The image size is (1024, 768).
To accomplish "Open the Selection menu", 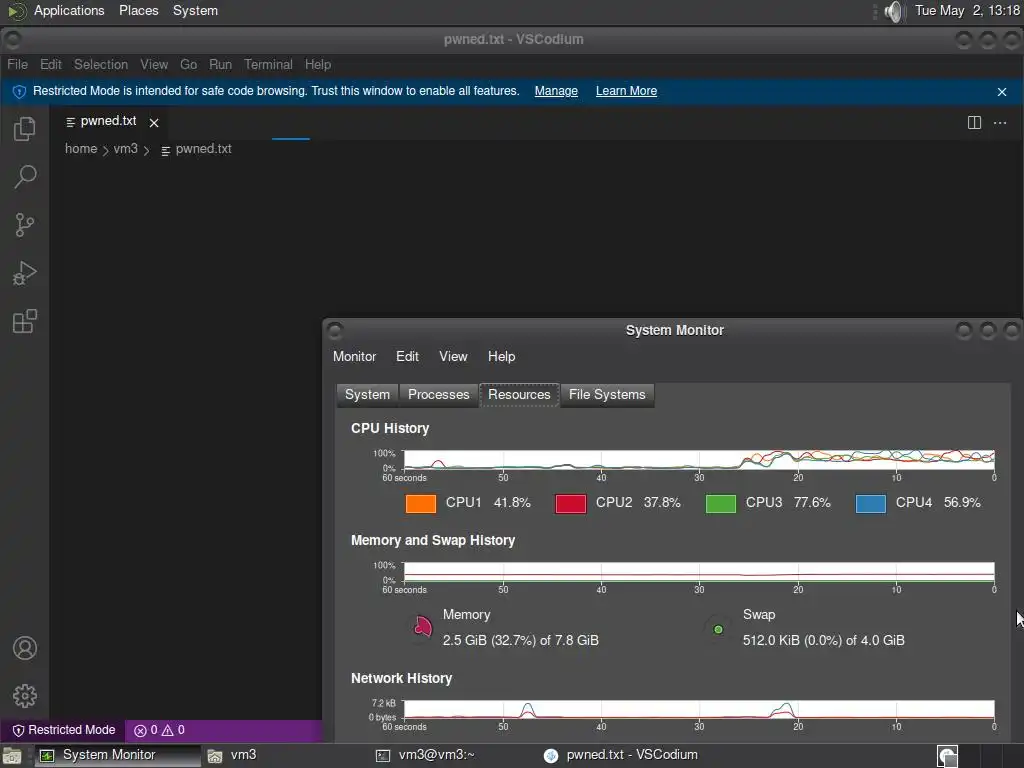I will pos(101,65).
